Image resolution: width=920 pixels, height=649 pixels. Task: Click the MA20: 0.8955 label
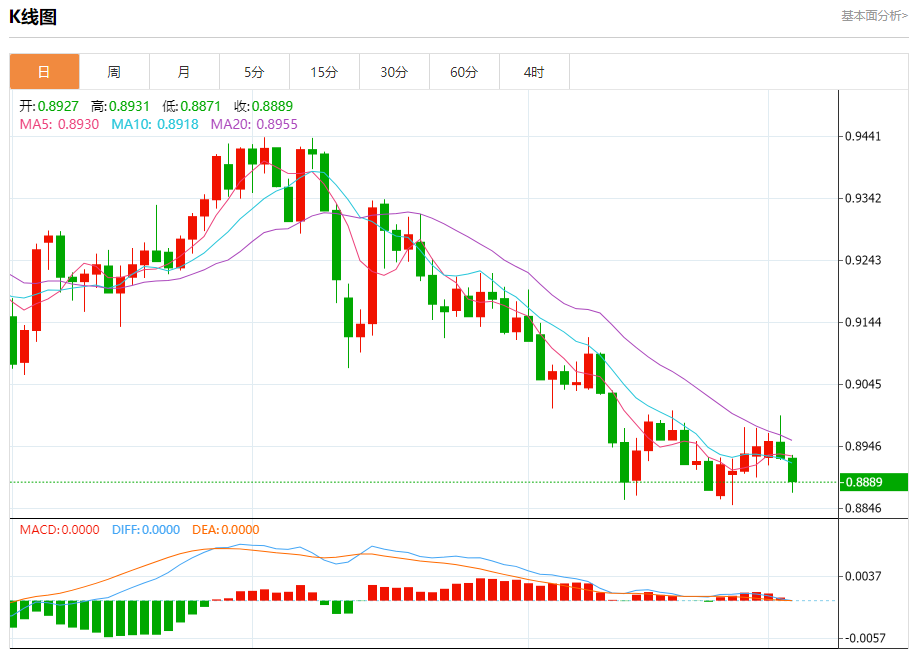pyautogui.click(x=254, y=124)
